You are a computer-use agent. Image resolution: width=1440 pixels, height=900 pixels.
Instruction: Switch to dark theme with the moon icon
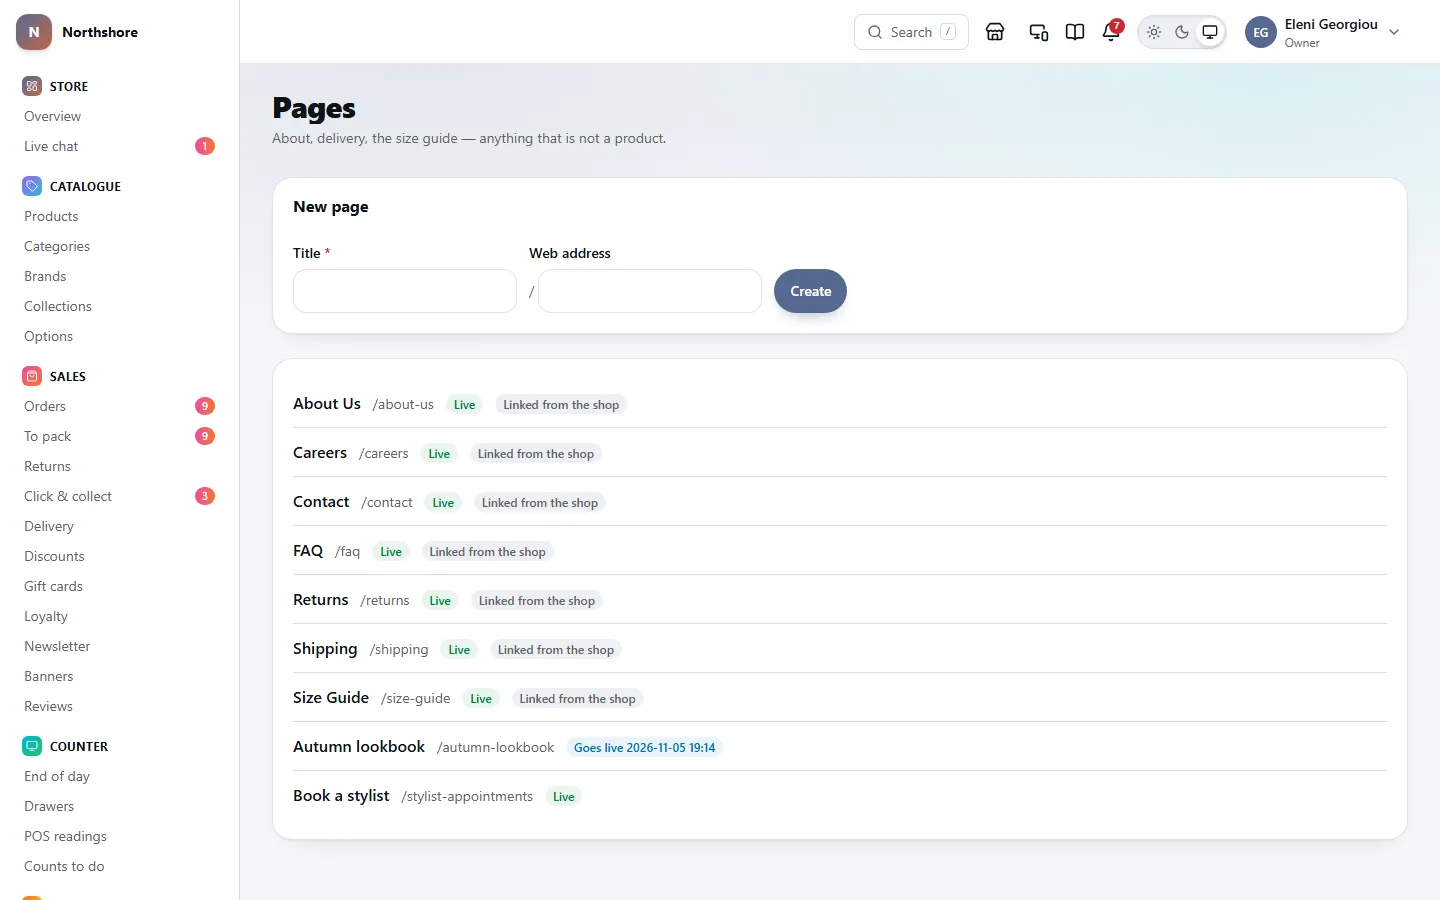tap(1182, 32)
